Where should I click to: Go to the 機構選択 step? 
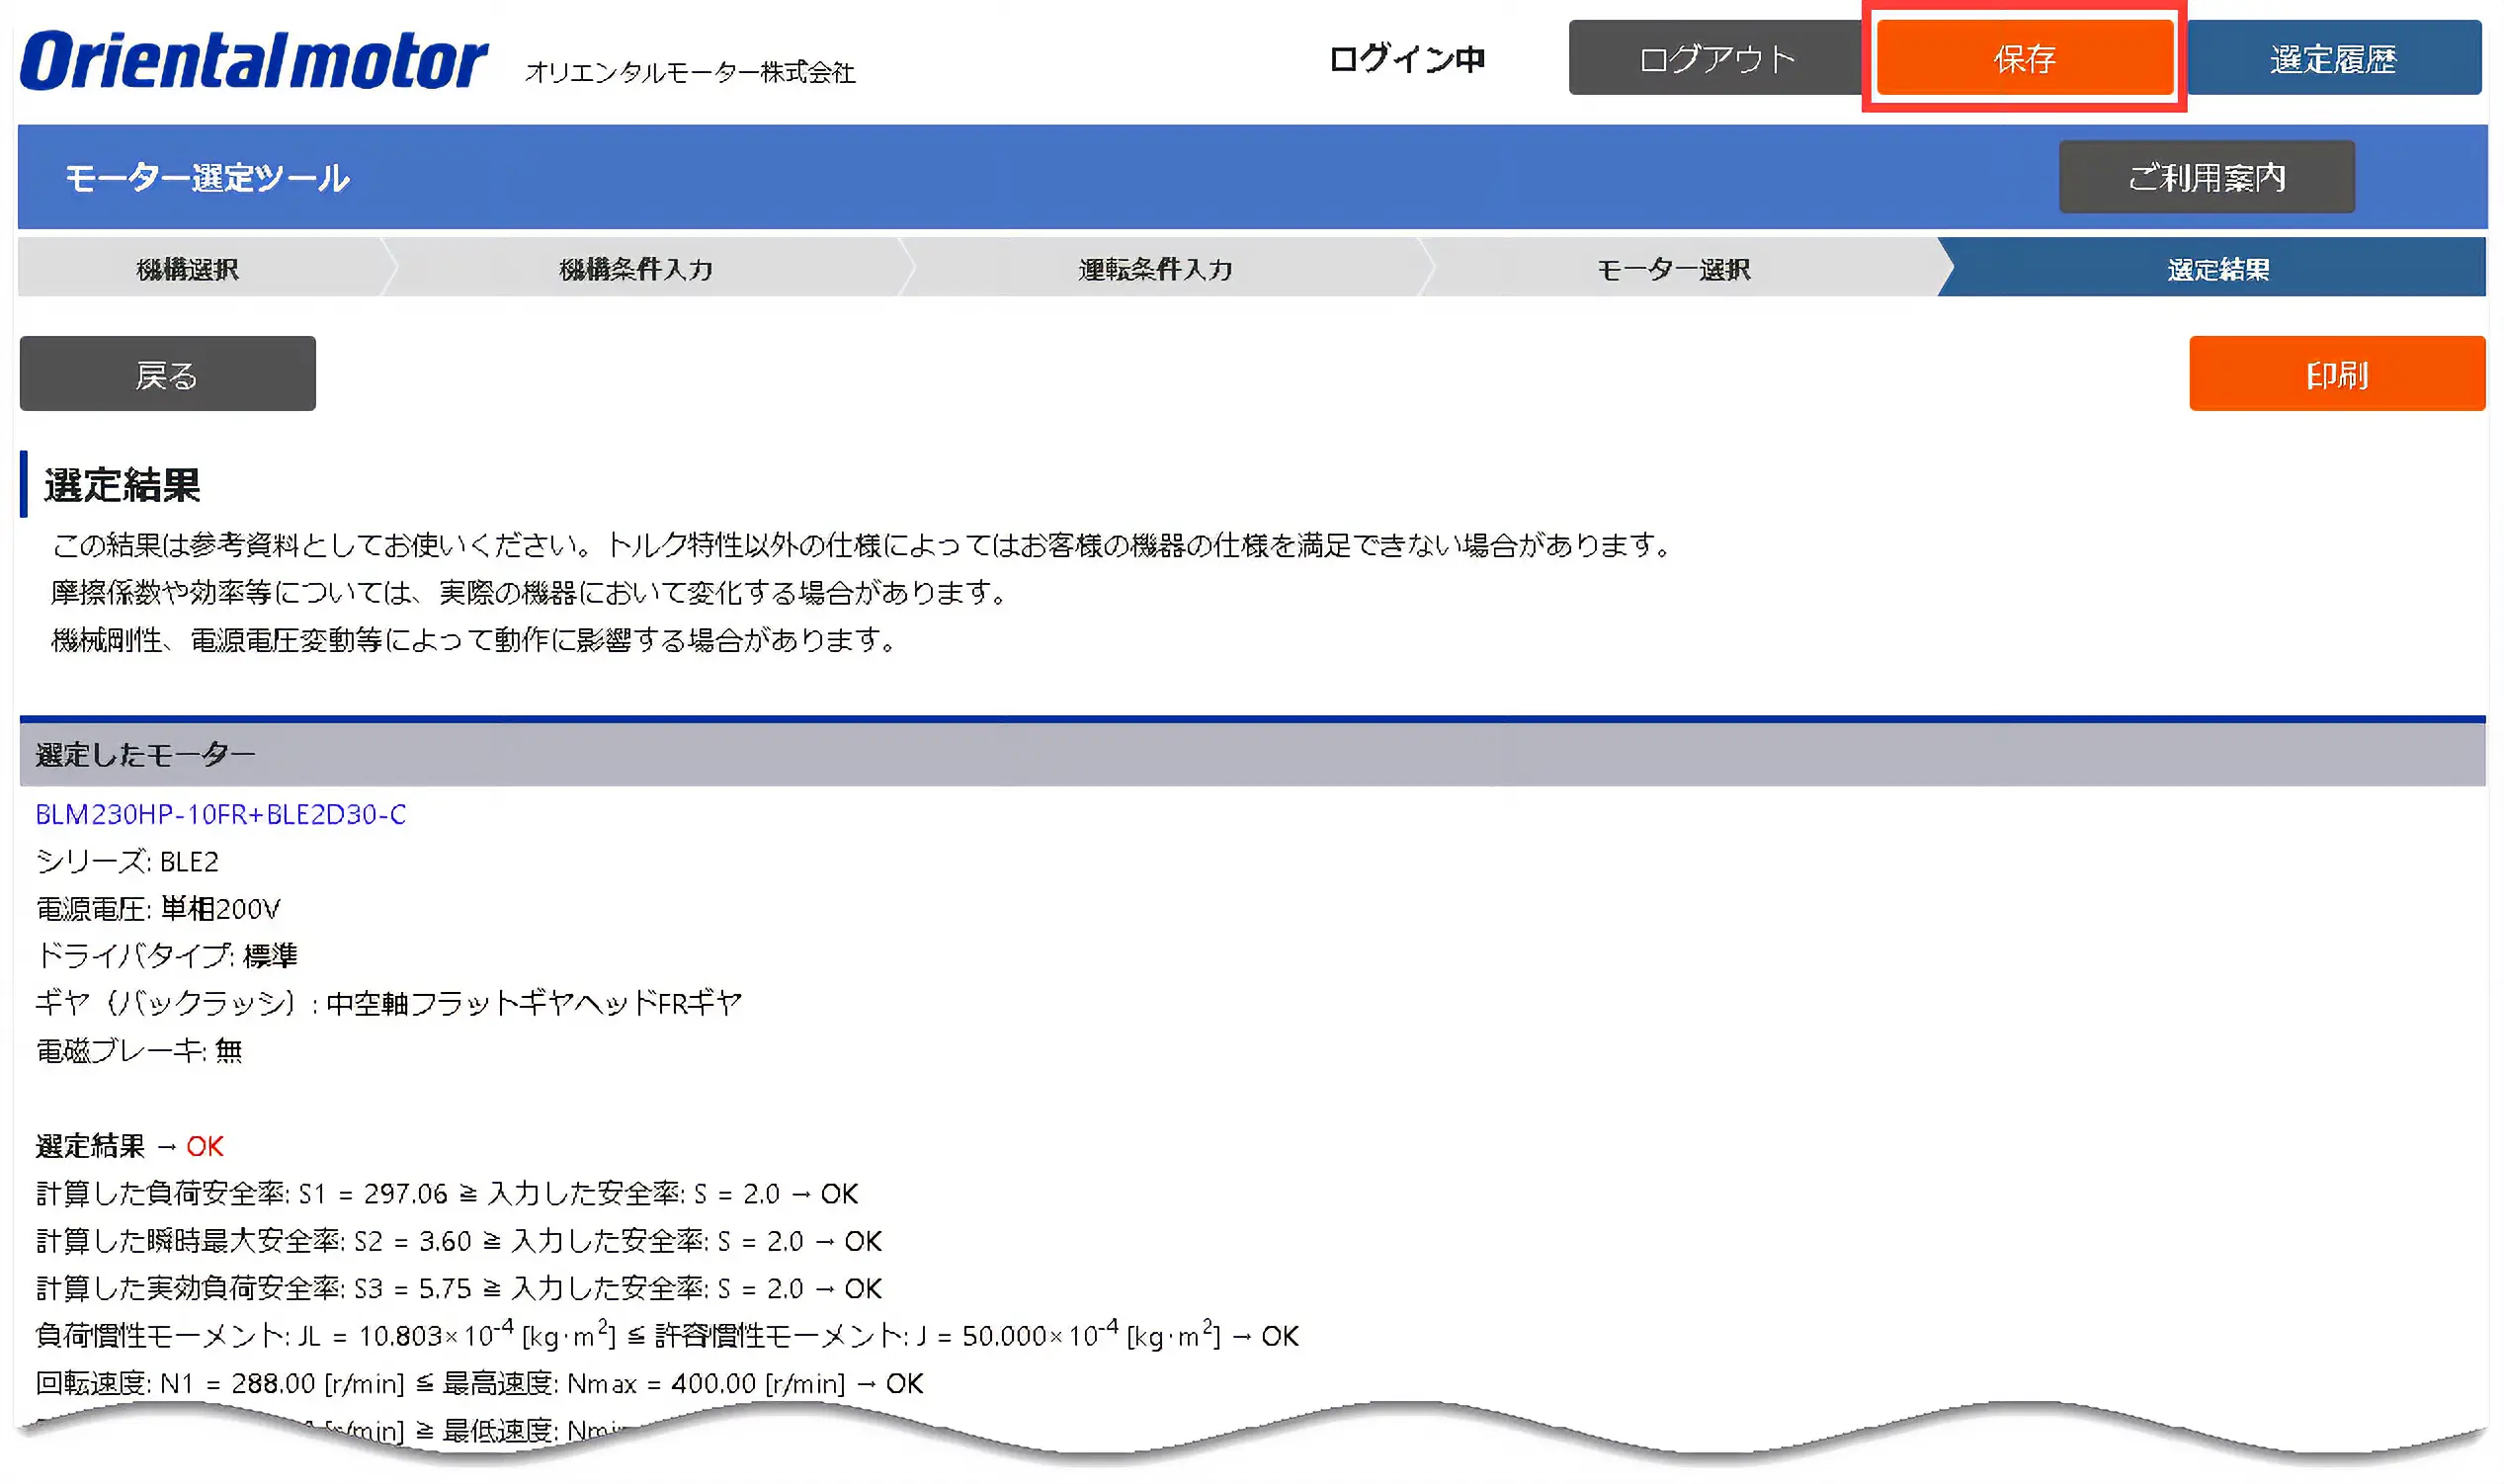point(188,269)
